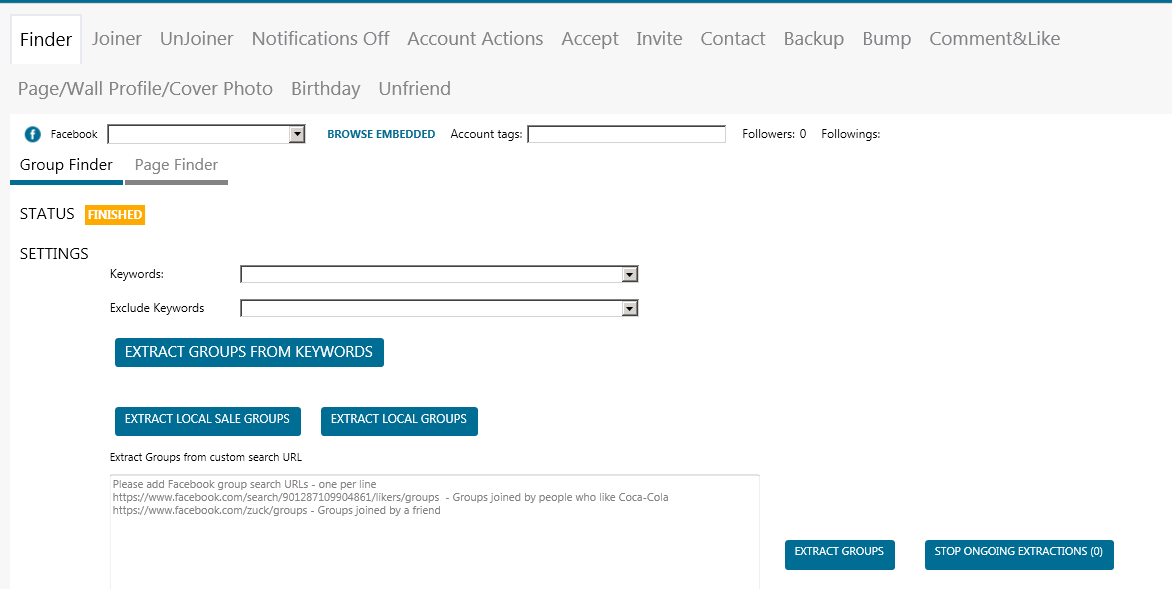Open the Birthday tab

click(326, 89)
